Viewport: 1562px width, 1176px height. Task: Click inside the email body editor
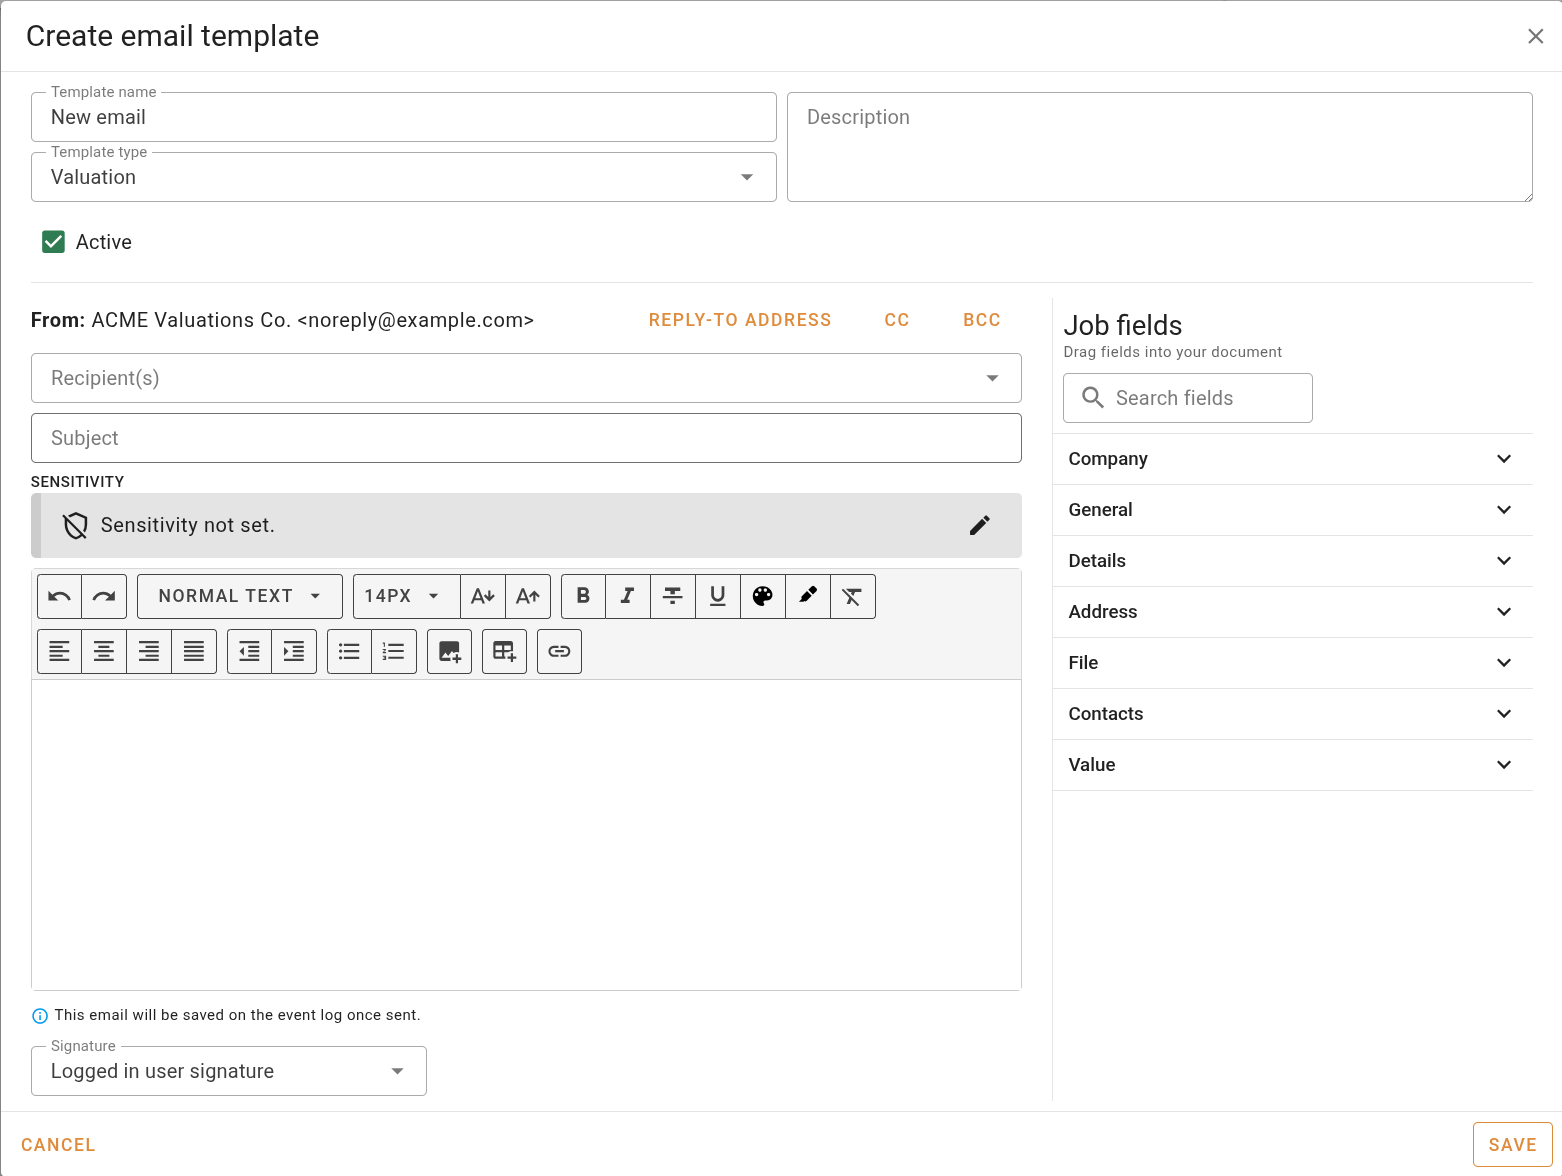click(x=526, y=835)
